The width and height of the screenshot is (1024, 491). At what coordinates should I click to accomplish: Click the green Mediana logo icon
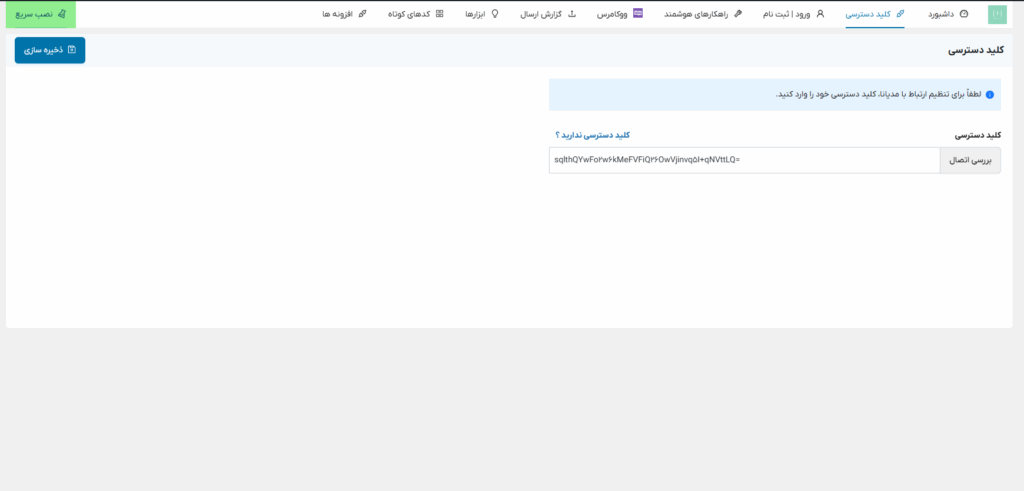point(997,14)
